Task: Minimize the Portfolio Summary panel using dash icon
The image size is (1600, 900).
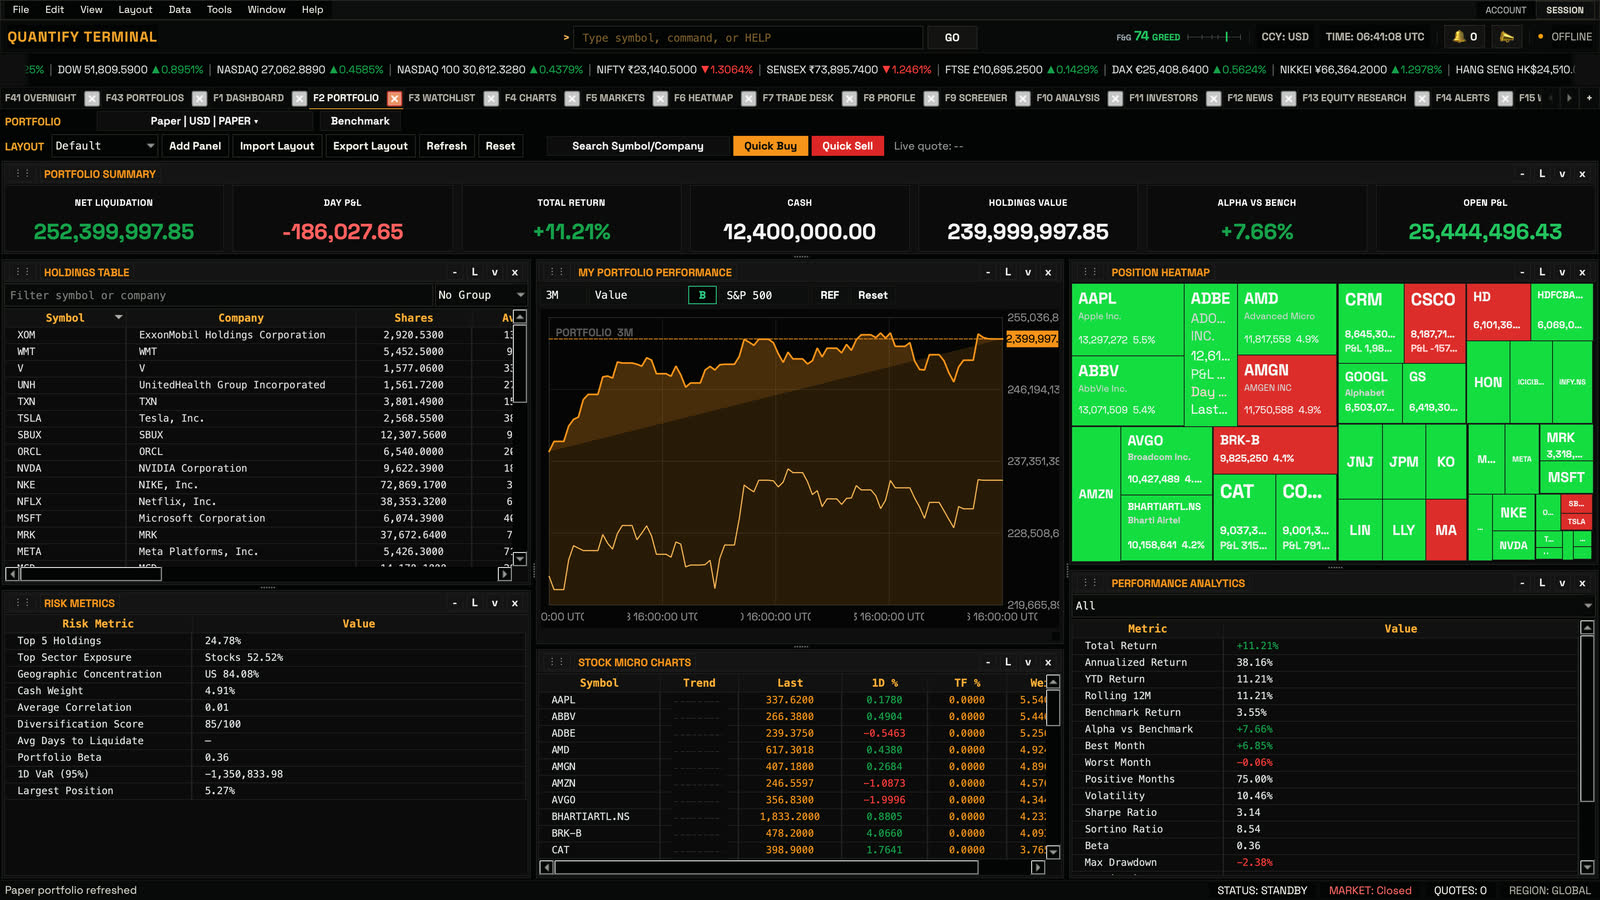Action: pos(1522,174)
